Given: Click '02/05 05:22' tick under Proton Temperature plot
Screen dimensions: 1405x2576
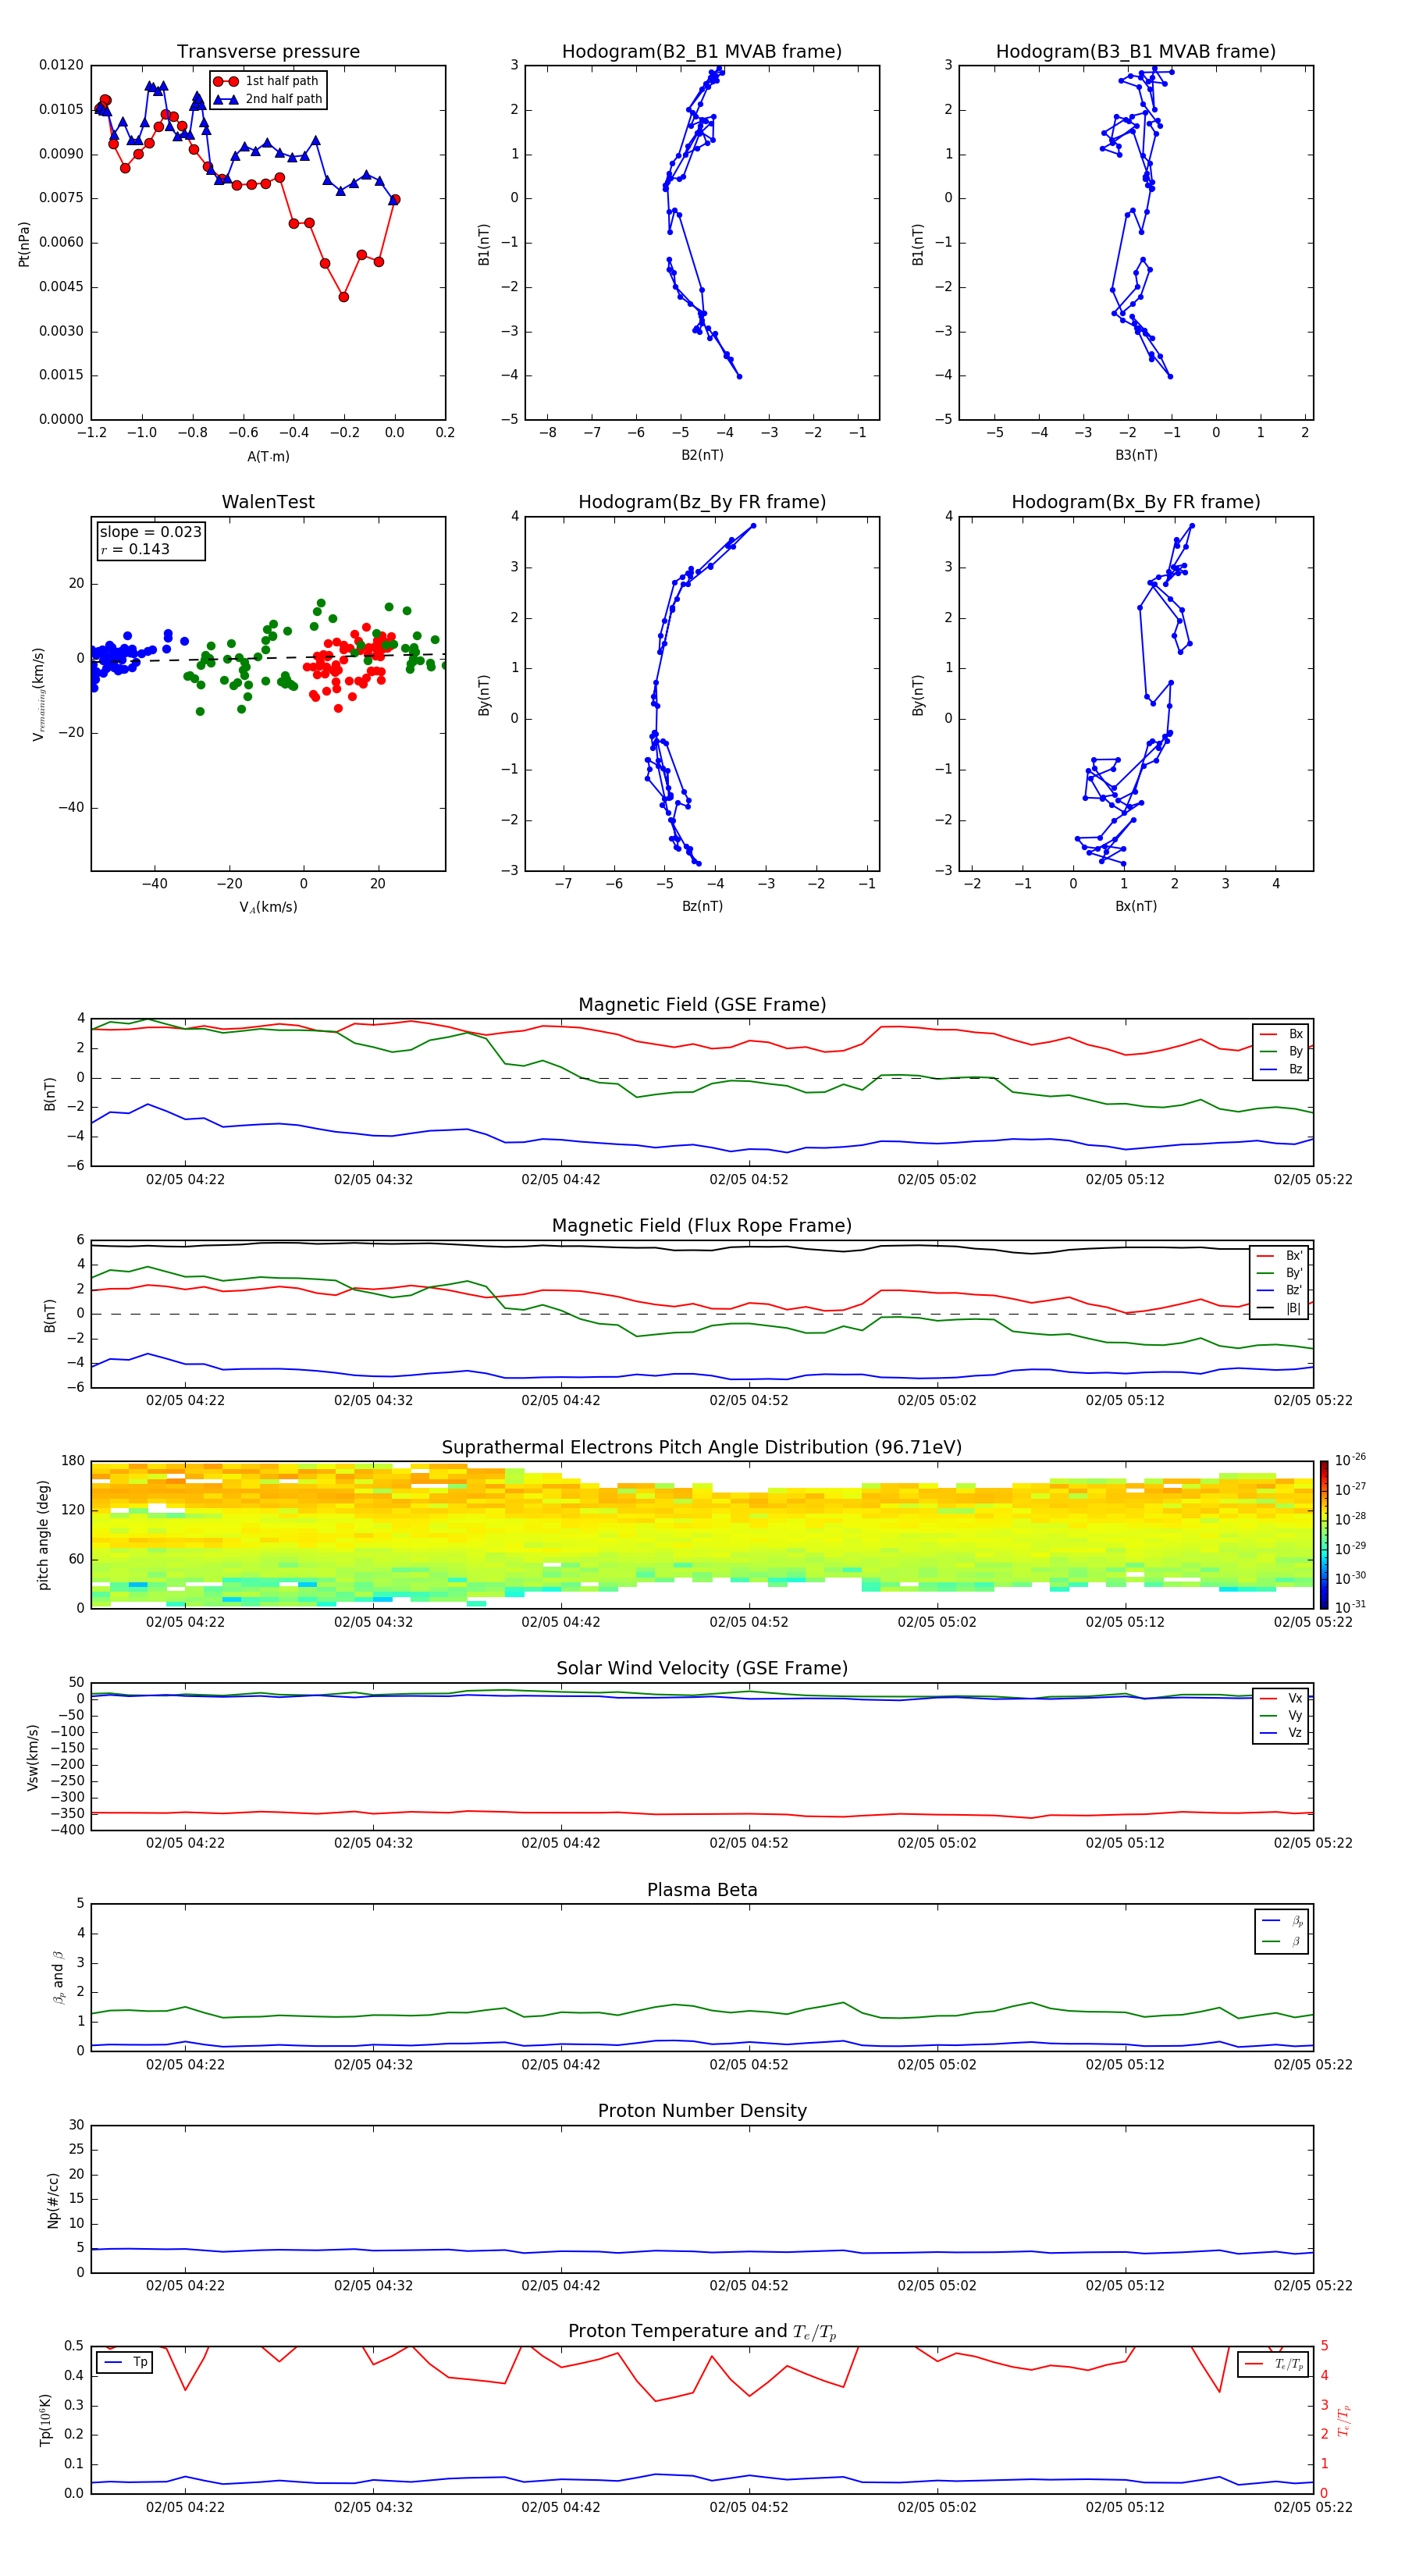Looking at the screenshot, I should click(x=1313, y=2507).
